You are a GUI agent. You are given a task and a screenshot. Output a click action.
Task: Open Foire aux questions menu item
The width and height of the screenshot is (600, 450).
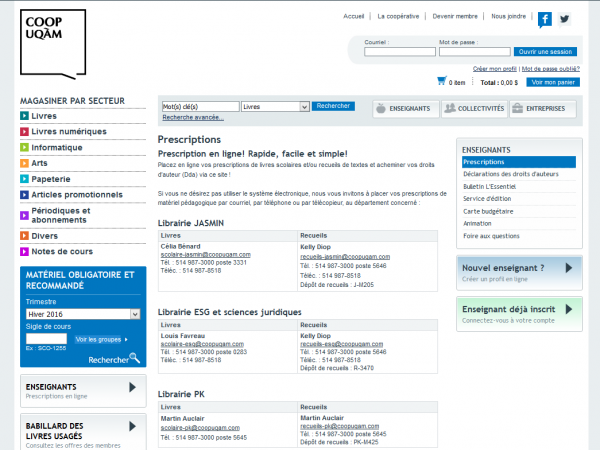tap(491, 236)
